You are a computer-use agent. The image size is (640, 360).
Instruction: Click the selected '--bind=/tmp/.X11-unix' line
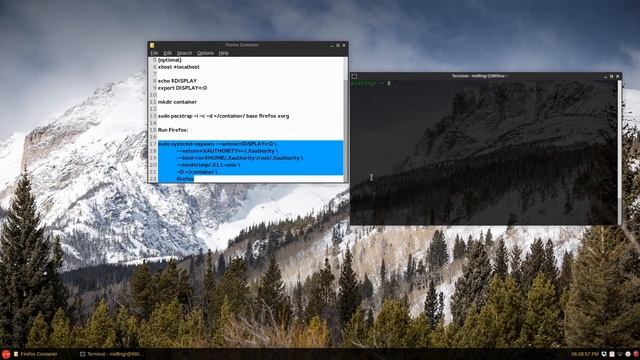(x=208, y=165)
